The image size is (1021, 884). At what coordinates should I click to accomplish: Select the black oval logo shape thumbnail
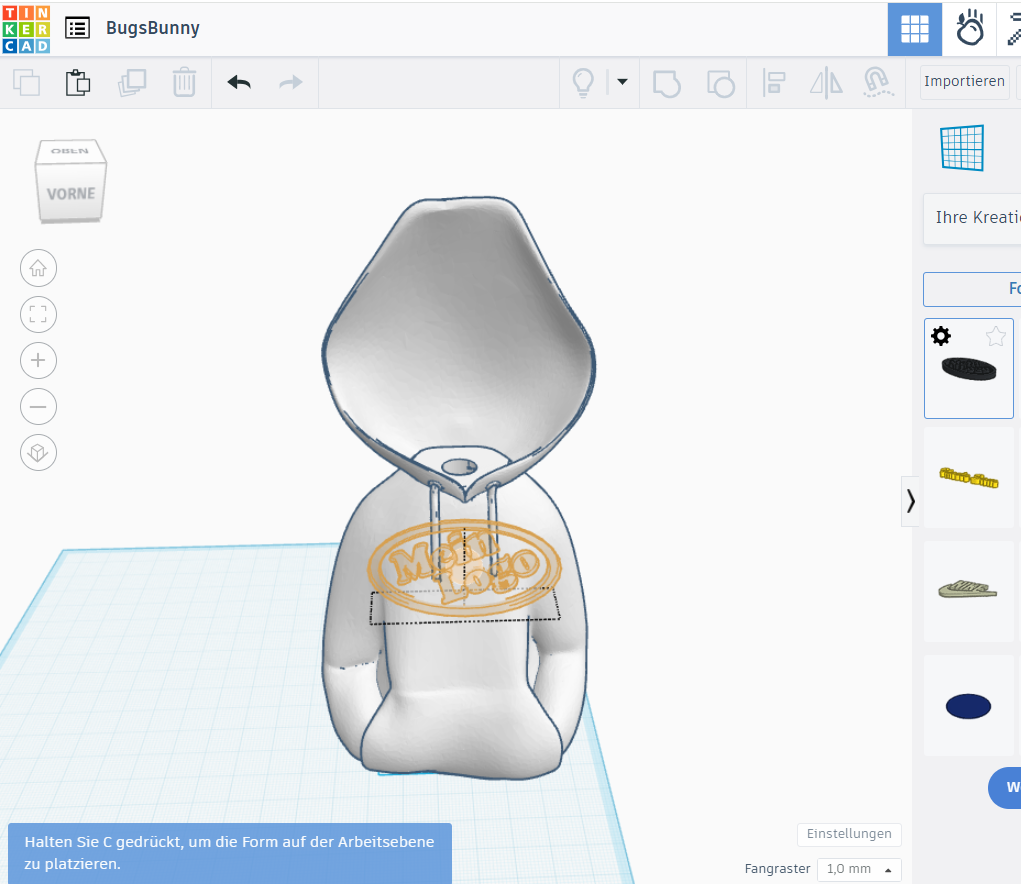tap(969, 369)
